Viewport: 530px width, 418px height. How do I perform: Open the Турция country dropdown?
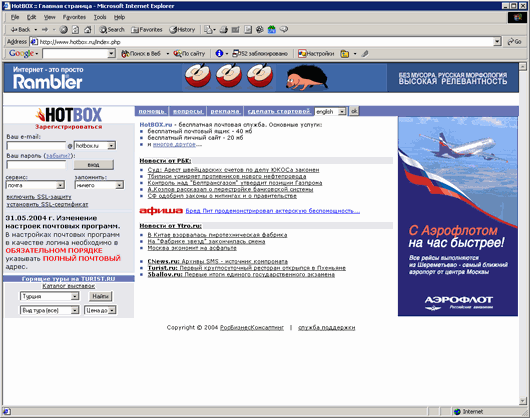click(74, 296)
